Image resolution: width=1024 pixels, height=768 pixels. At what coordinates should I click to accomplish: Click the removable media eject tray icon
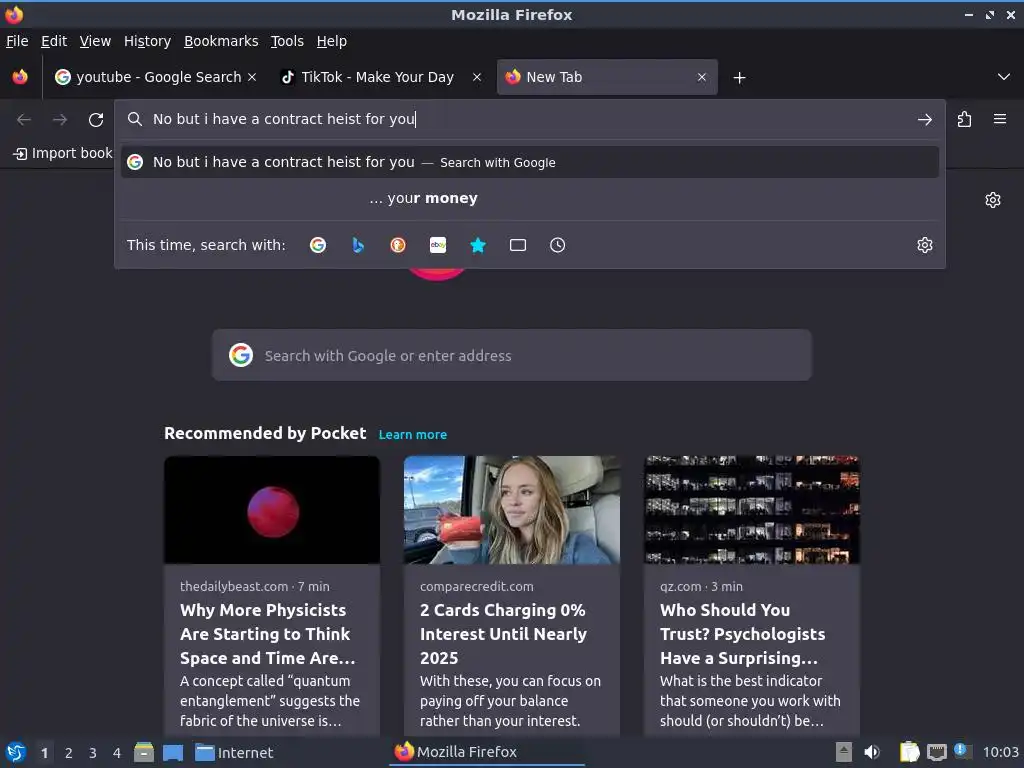point(844,752)
